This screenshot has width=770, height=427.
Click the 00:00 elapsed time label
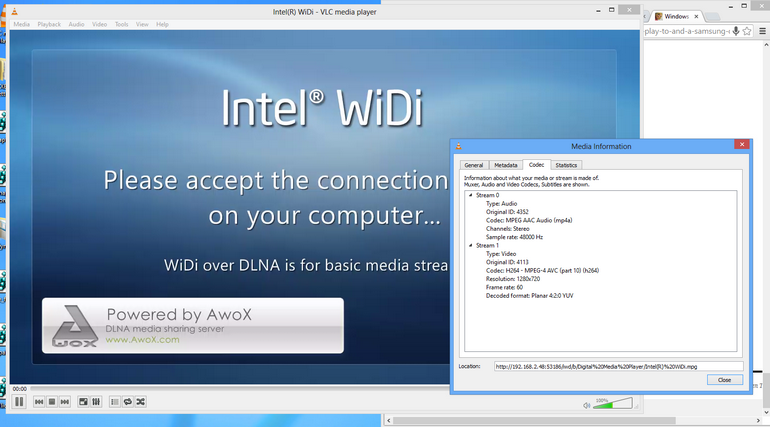click(x=20, y=389)
